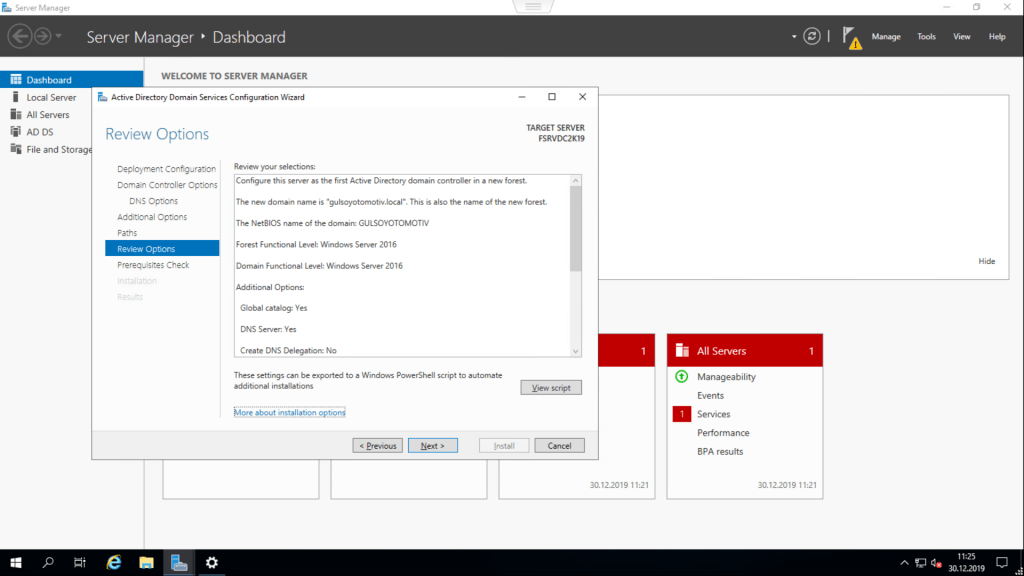The width and height of the screenshot is (1024, 576).
Task: Open the Manage menu
Action: coord(886,37)
